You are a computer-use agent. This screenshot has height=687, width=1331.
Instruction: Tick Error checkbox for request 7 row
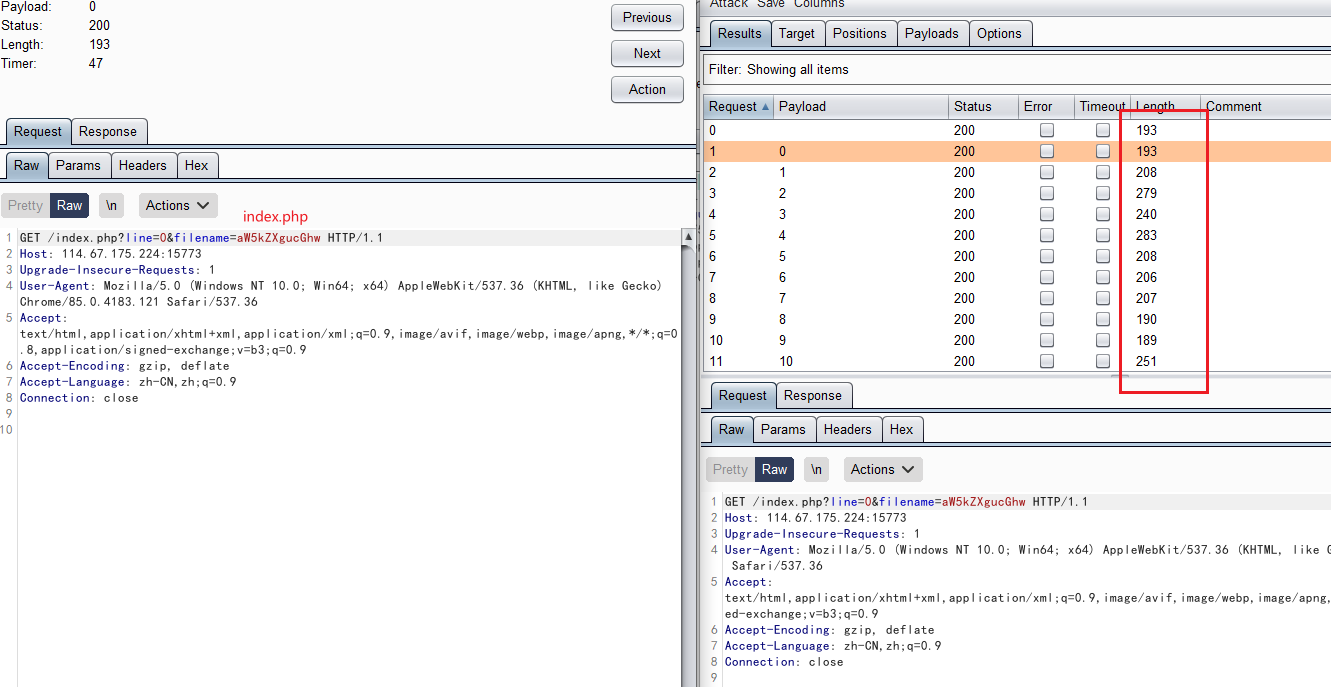pyautogui.click(x=1047, y=277)
